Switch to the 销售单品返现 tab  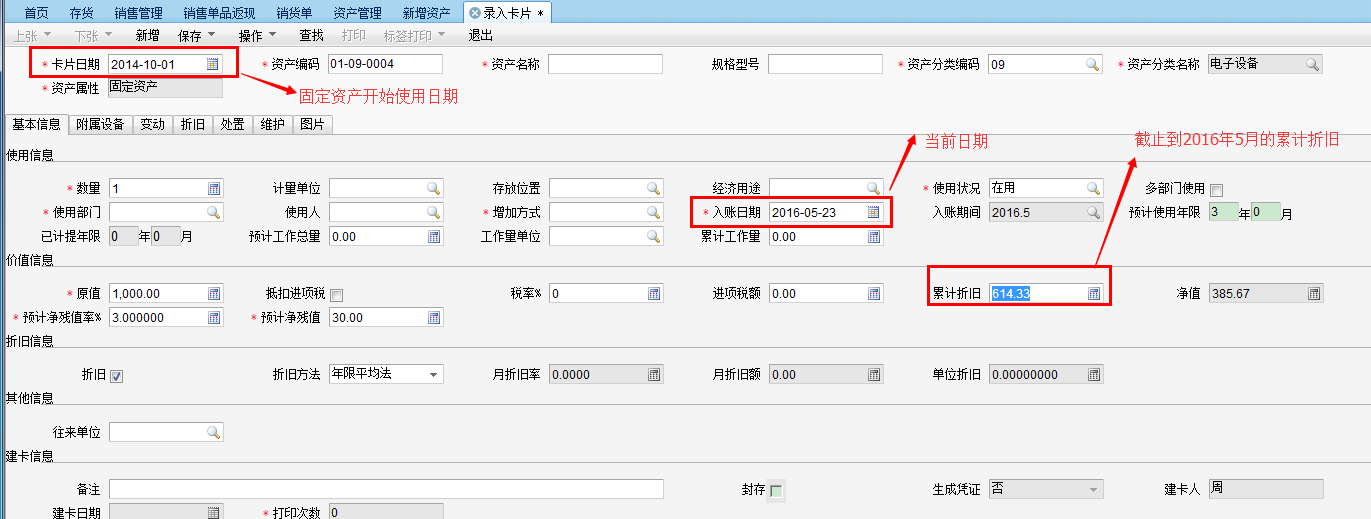pyautogui.click(x=219, y=13)
